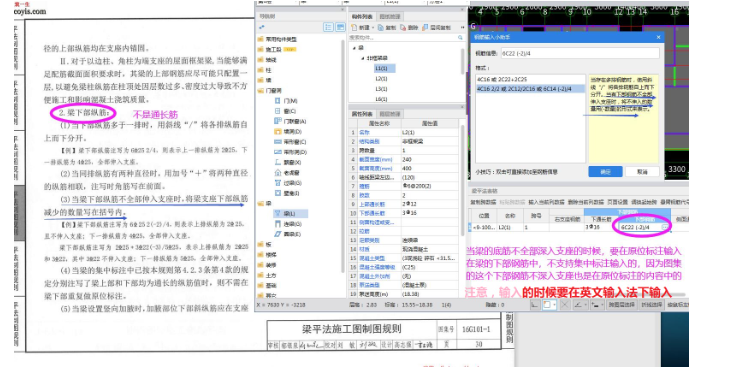Click the 钢筋信息 input field in helper dialog
Viewport: 756px width, 368px height.
(580, 54)
